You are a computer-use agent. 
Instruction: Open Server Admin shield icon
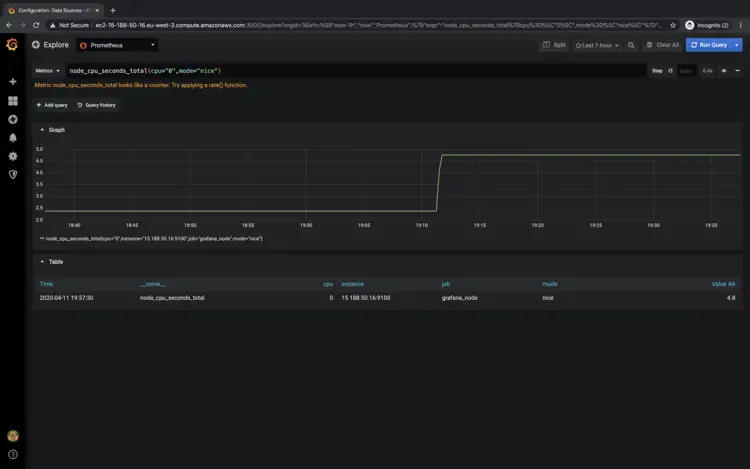pyautogui.click(x=13, y=175)
